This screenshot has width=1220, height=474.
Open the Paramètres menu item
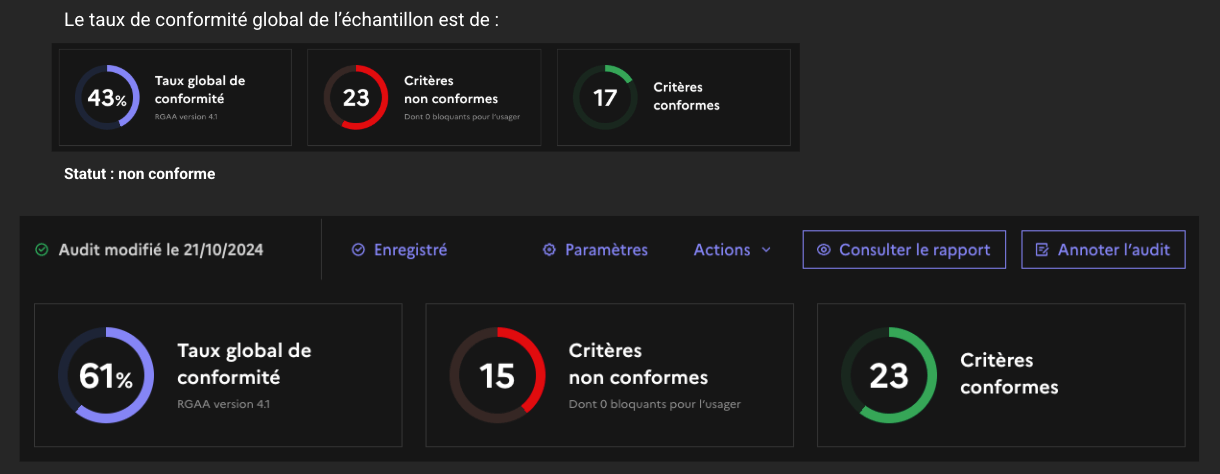pos(606,250)
